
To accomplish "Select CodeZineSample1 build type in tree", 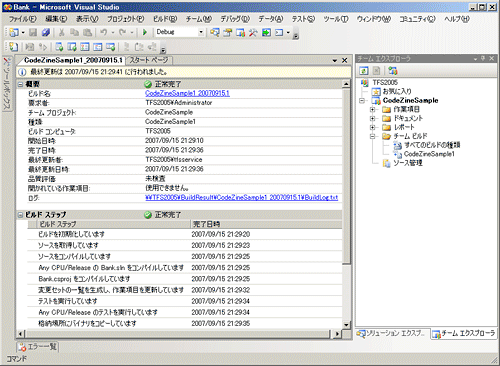I will coord(429,154).
